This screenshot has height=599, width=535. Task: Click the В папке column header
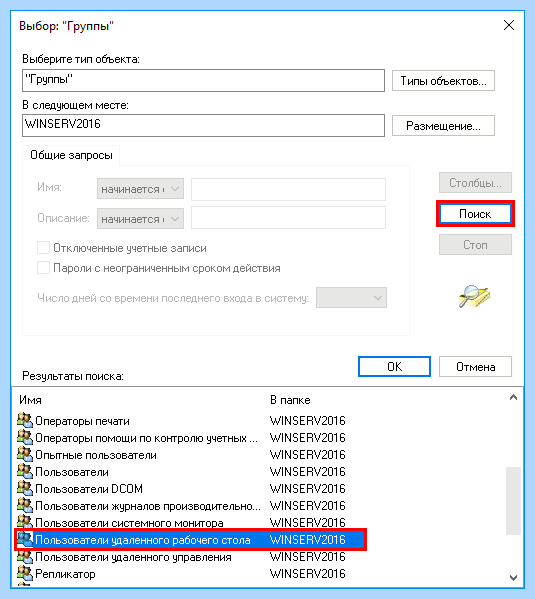click(290, 400)
